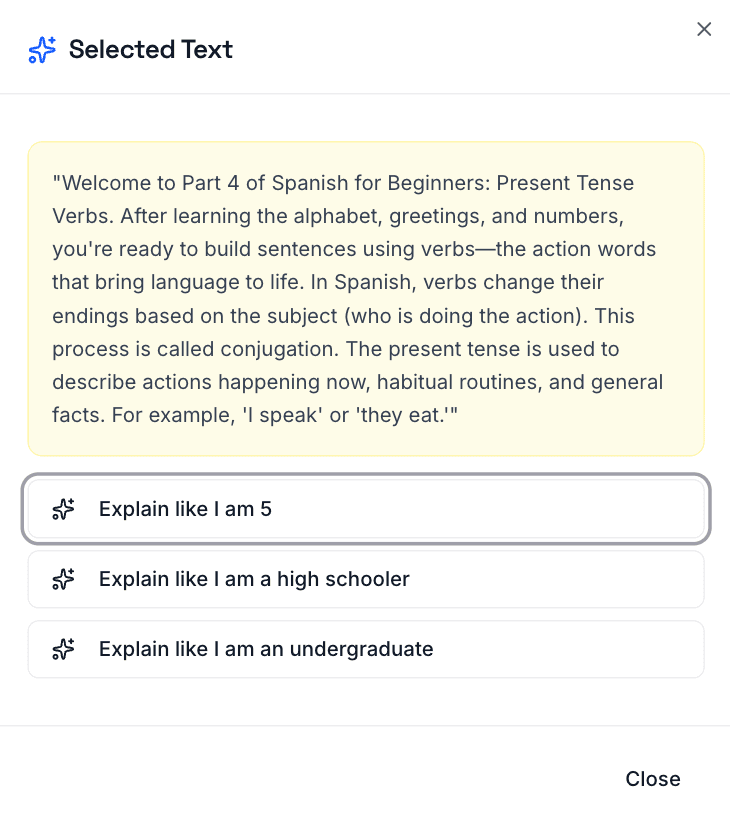Viewport: 730px width, 820px height.
Task: Click the blue sparkle icon beside Selected Text
Action: point(42,50)
